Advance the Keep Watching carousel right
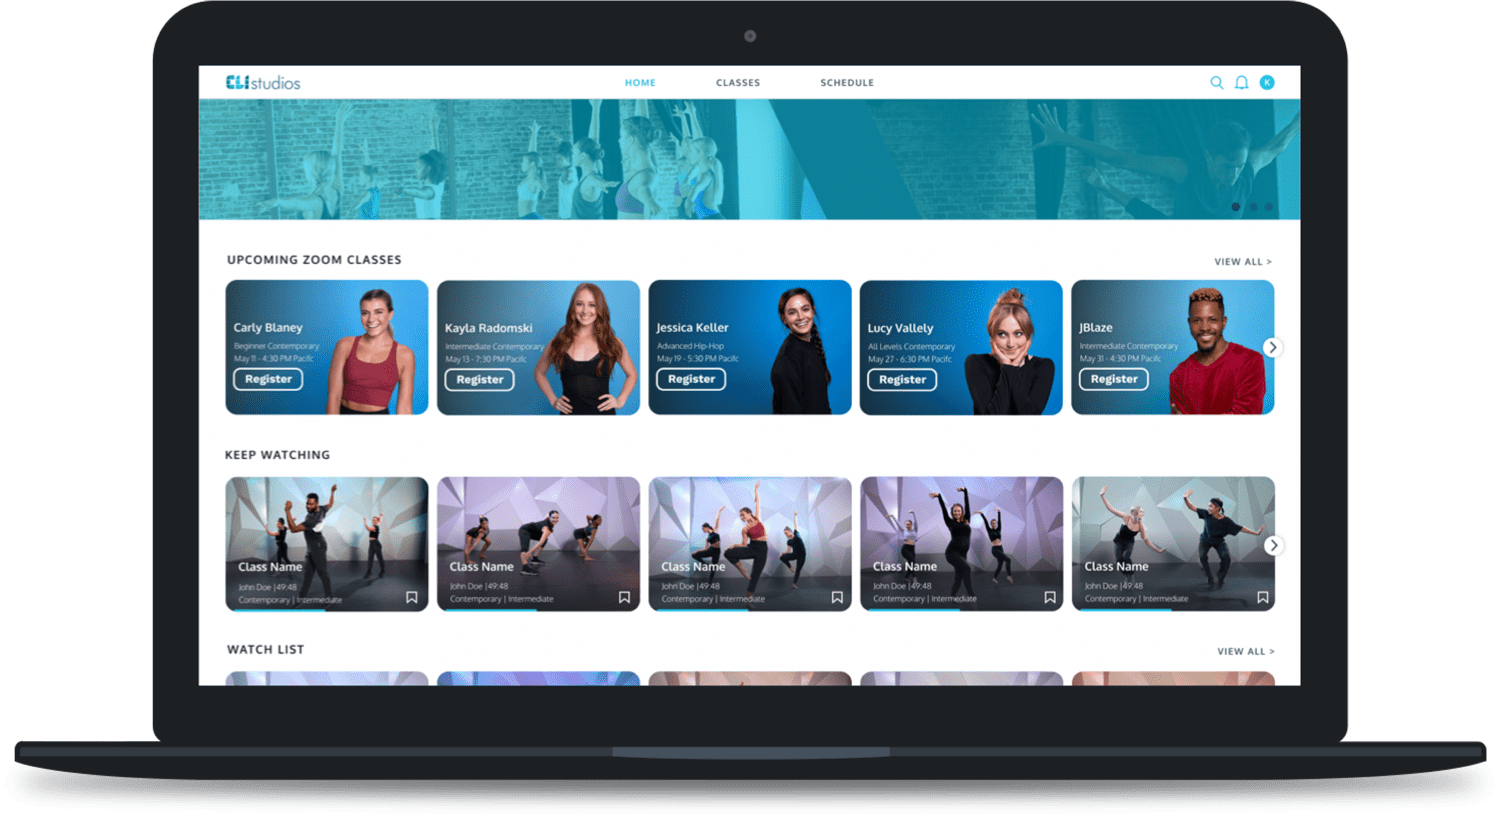This screenshot has width=1500, height=816. pos(1273,545)
